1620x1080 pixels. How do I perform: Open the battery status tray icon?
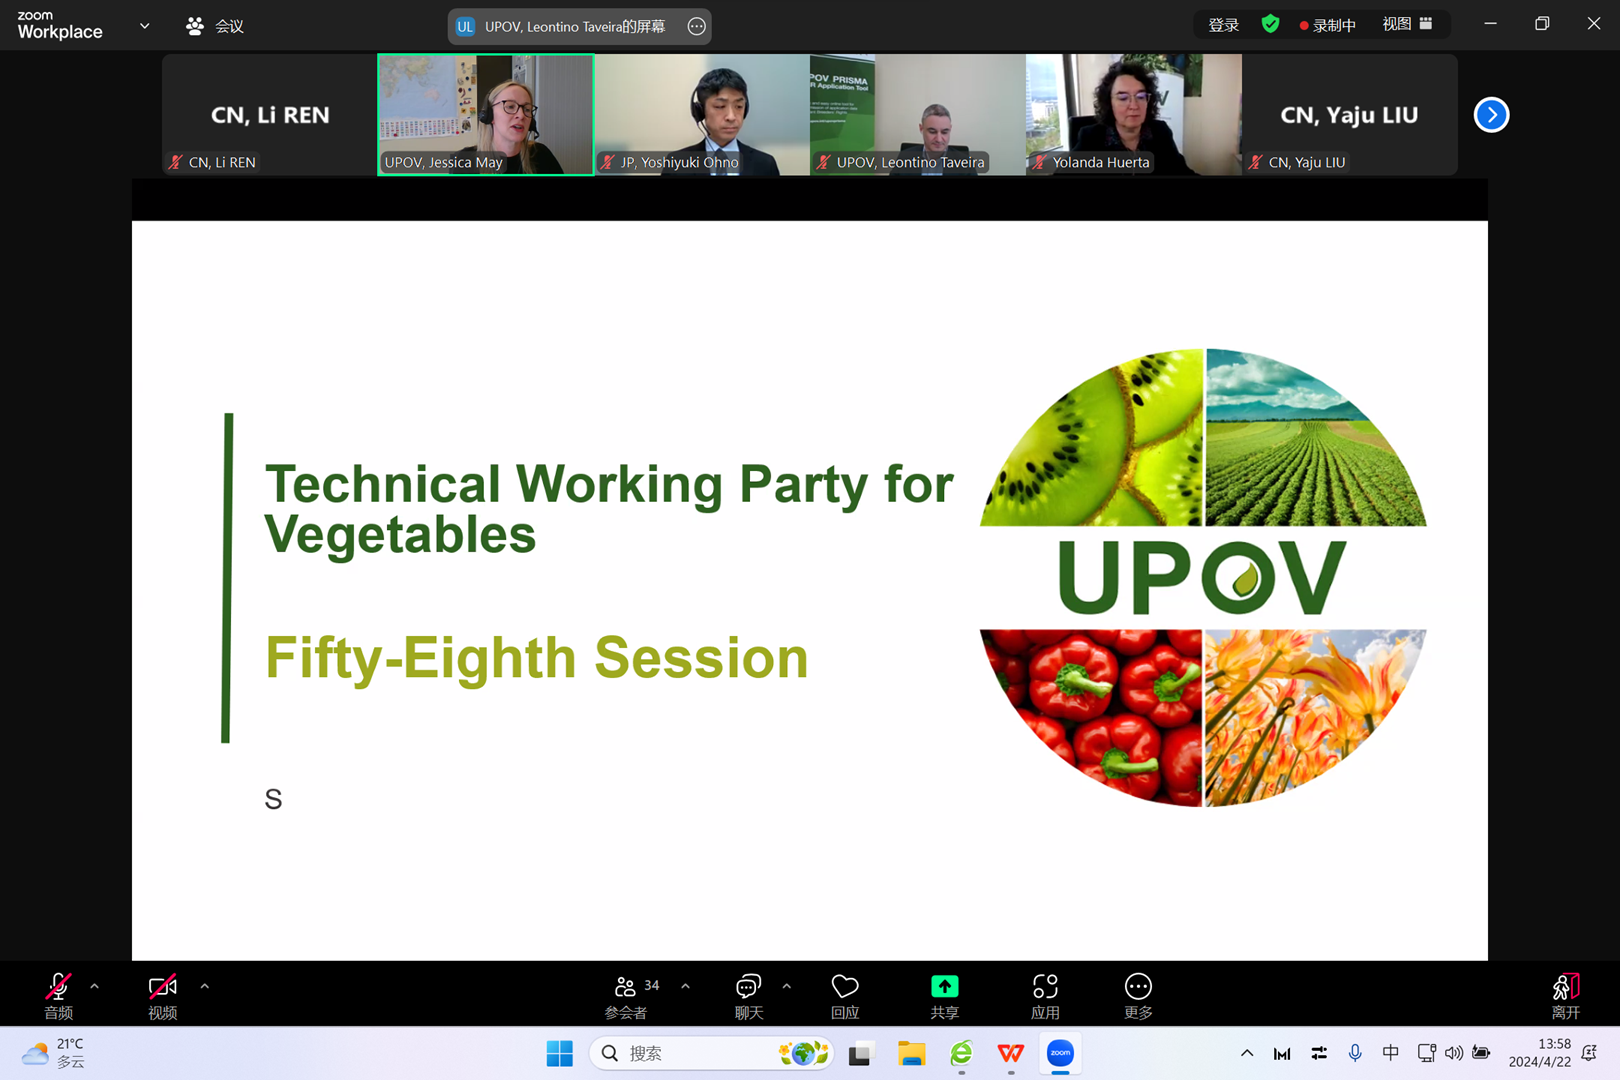[x=1481, y=1053]
